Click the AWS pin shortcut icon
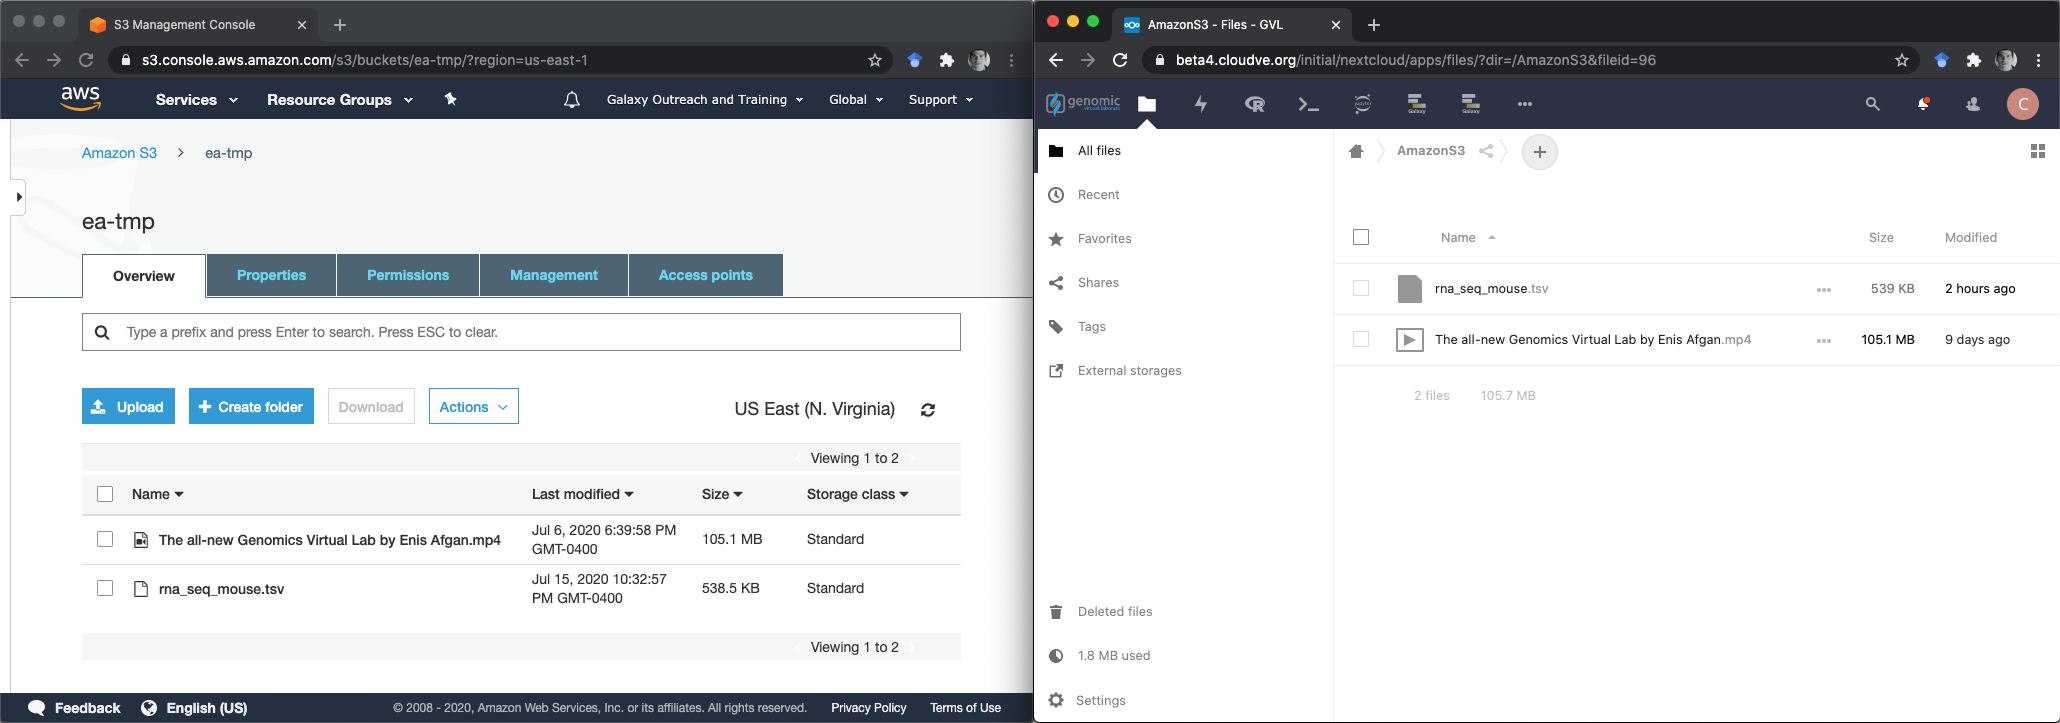This screenshot has height=723, width=2060. pos(451,99)
